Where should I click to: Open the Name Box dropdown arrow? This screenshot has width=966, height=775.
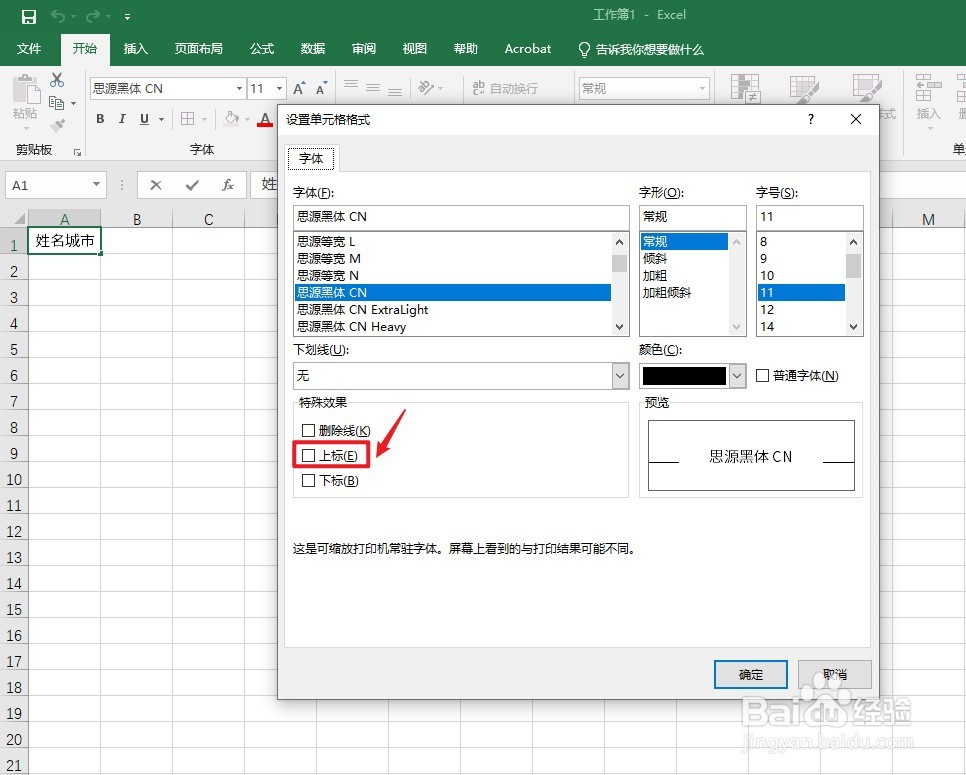point(96,185)
